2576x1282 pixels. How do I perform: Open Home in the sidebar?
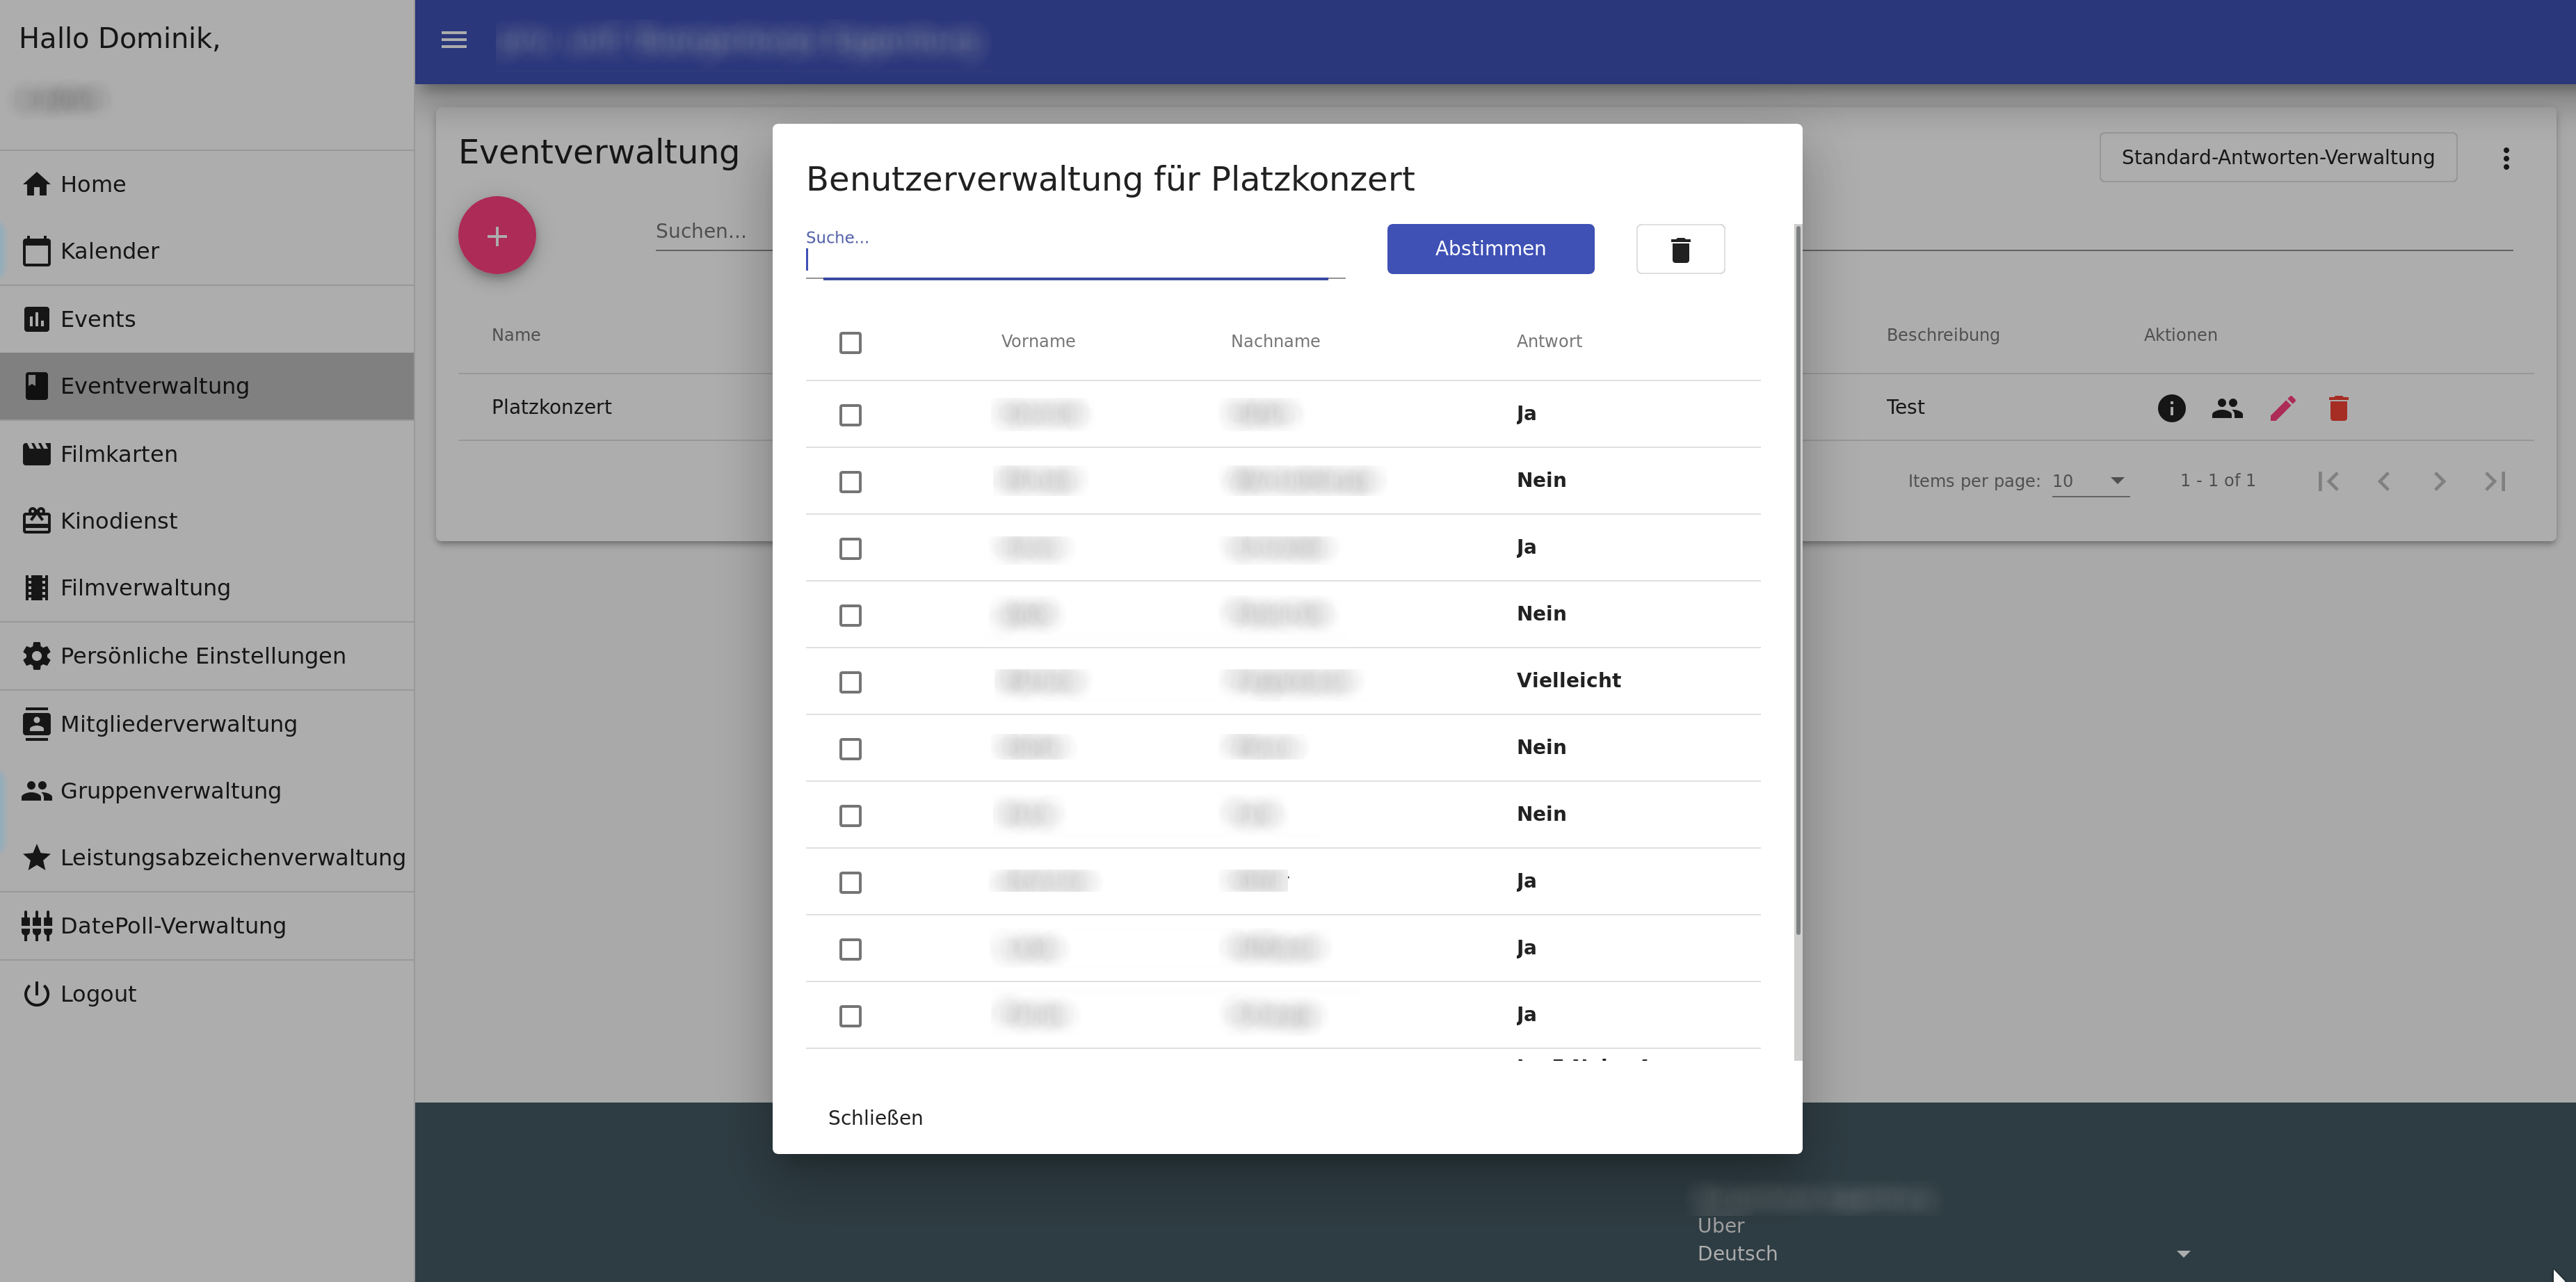coord(207,184)
